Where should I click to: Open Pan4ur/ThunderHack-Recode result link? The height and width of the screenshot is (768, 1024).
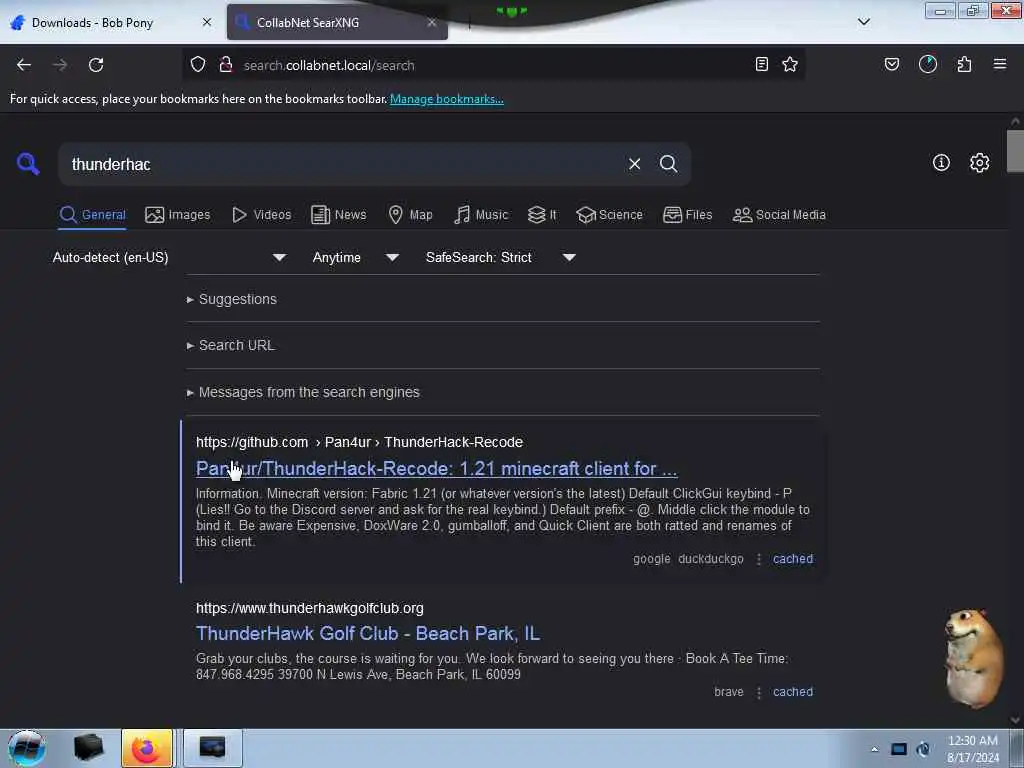click(437, 469)
